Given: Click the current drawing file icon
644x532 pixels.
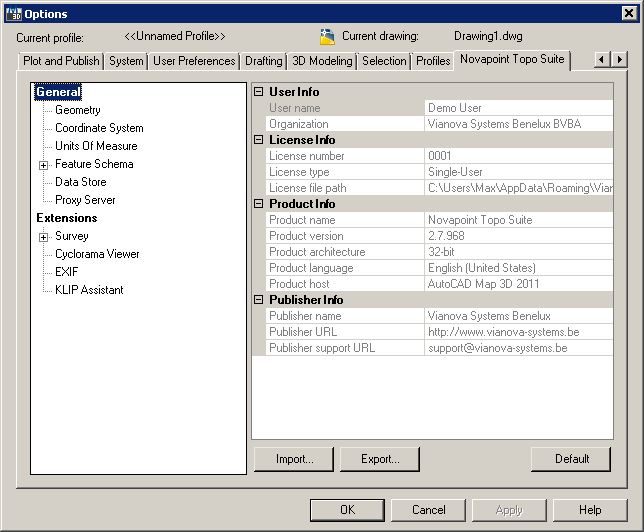Looking at the screenshot, I should coord(327,37).
